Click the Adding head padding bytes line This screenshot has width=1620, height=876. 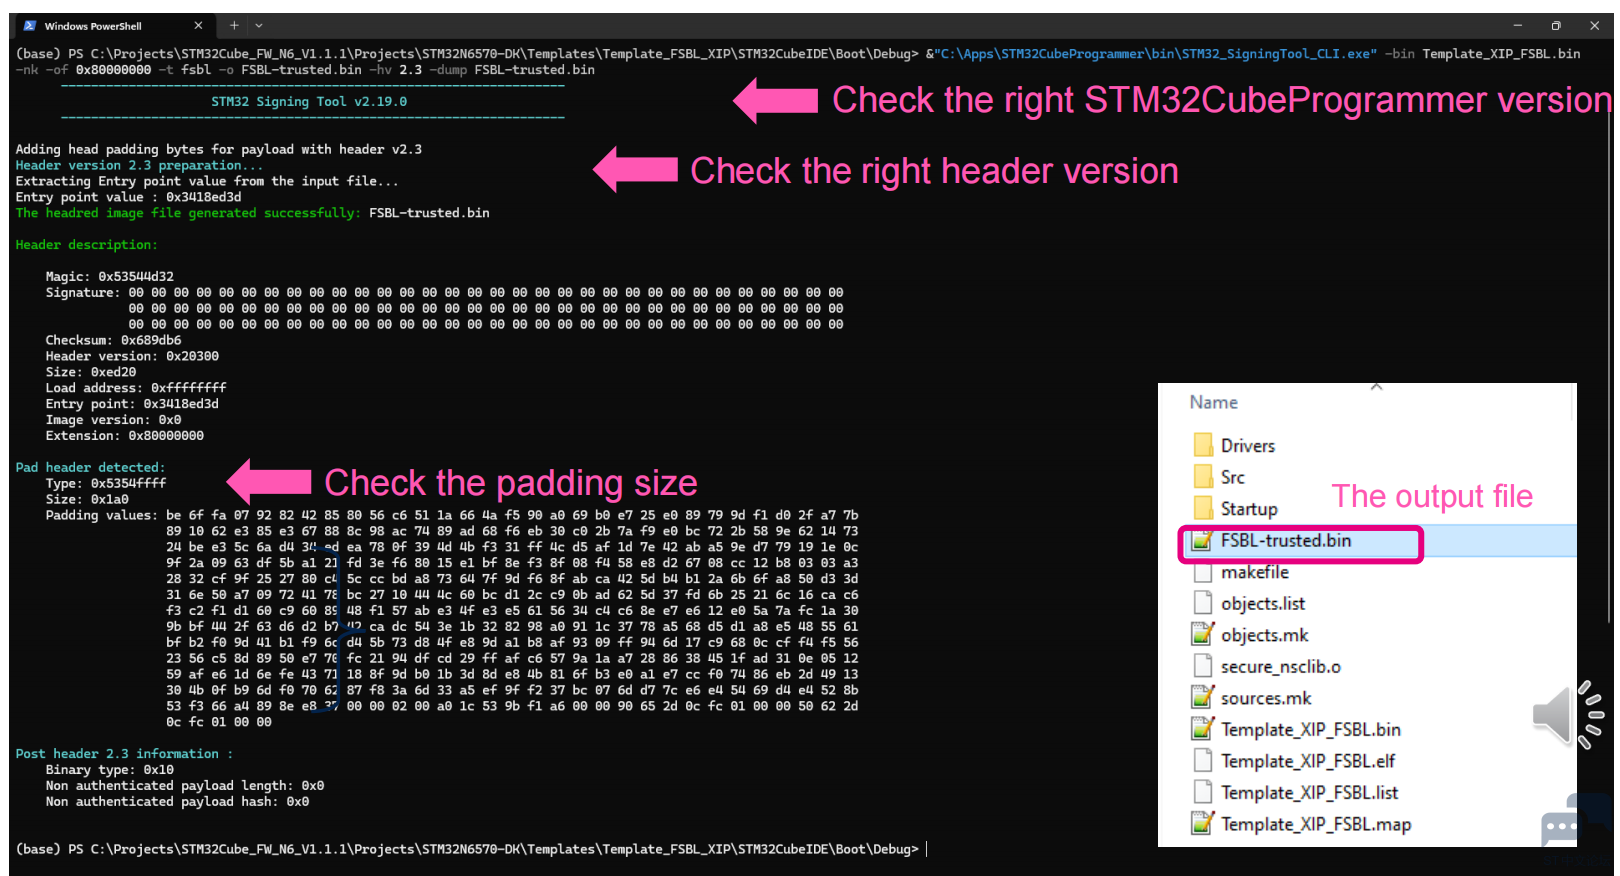coord(218,150)
